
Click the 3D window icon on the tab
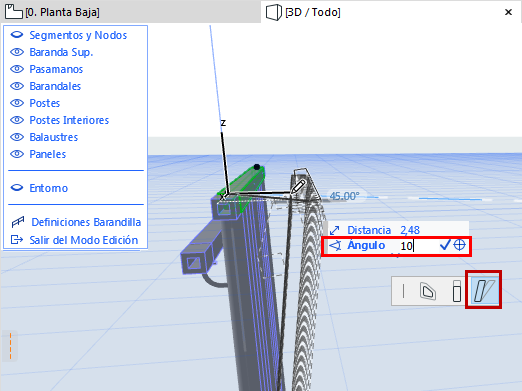(x=274, y=12)
